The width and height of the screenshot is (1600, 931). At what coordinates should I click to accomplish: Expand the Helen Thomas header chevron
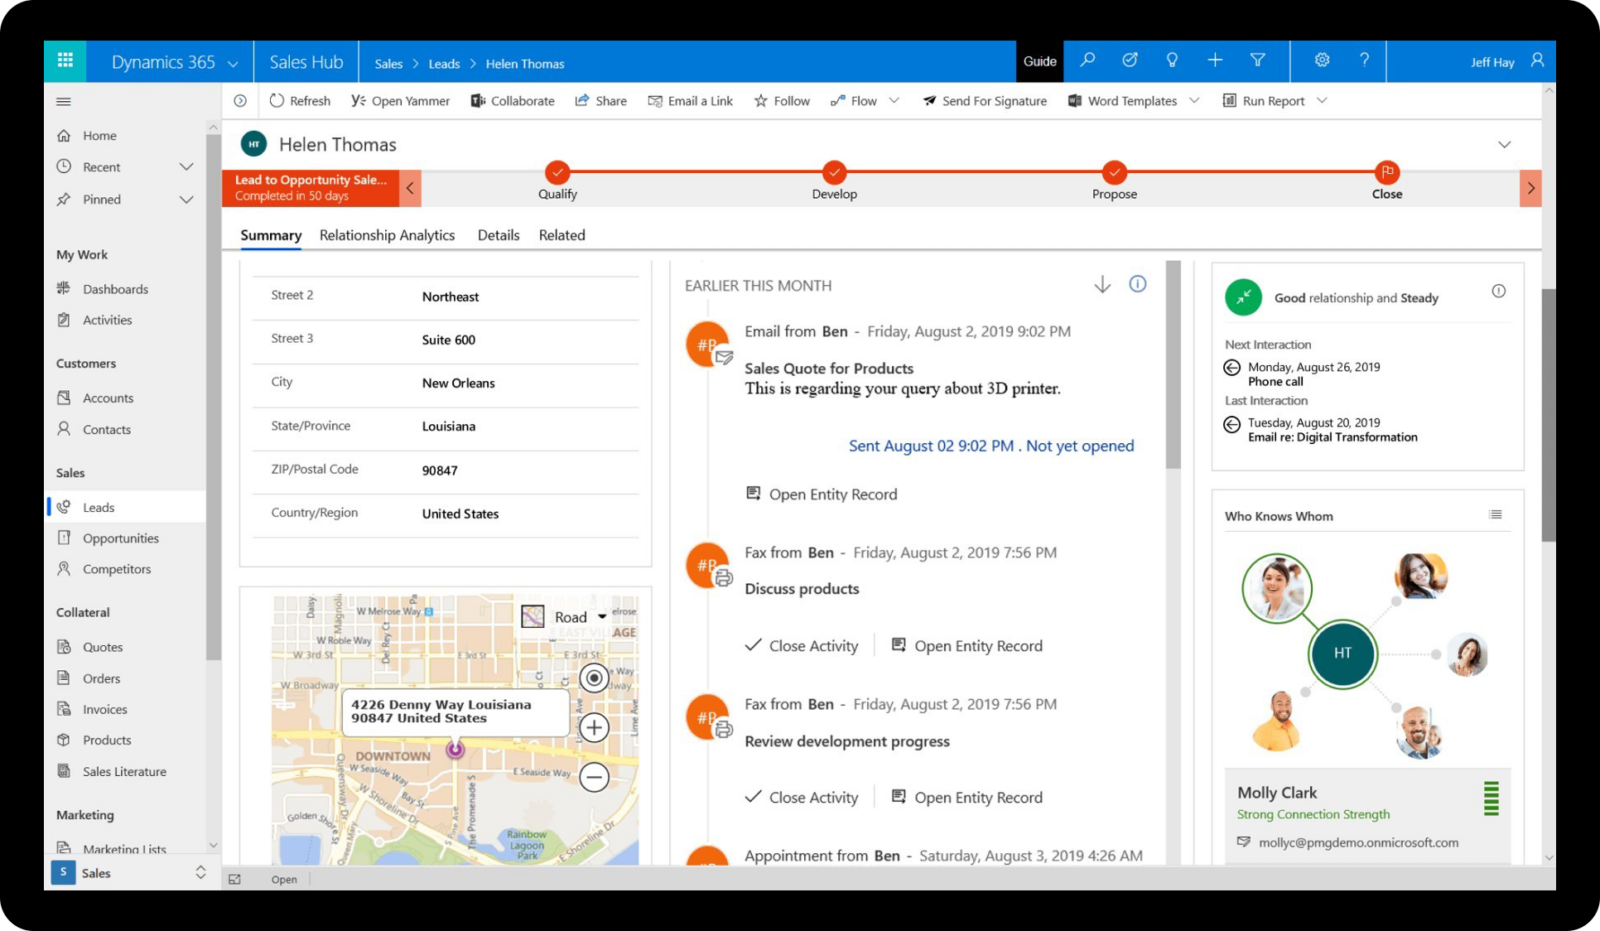pos(1504,145)
